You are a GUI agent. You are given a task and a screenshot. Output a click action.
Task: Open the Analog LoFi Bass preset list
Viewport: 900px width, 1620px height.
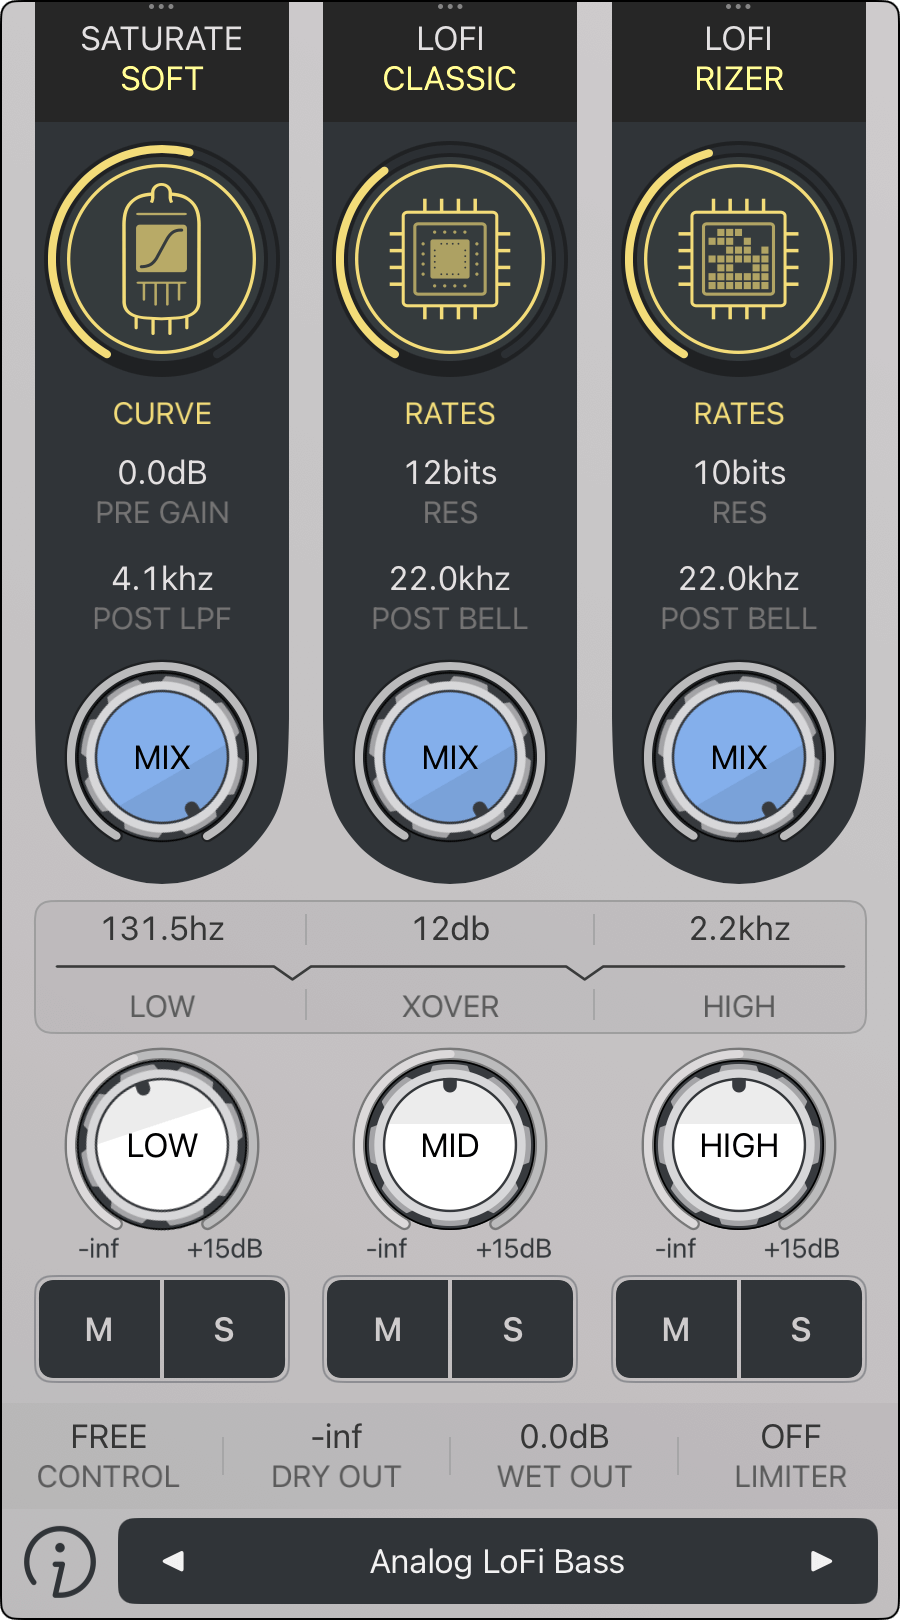click(497, 1561)
